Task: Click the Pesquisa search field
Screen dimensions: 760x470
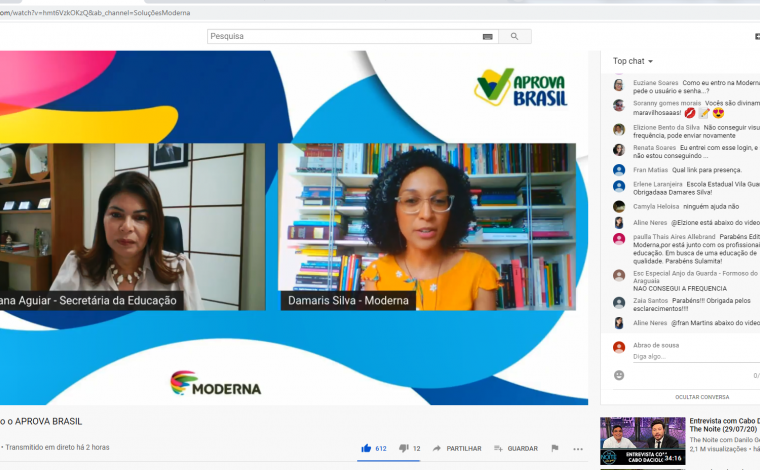Action: 340,36
